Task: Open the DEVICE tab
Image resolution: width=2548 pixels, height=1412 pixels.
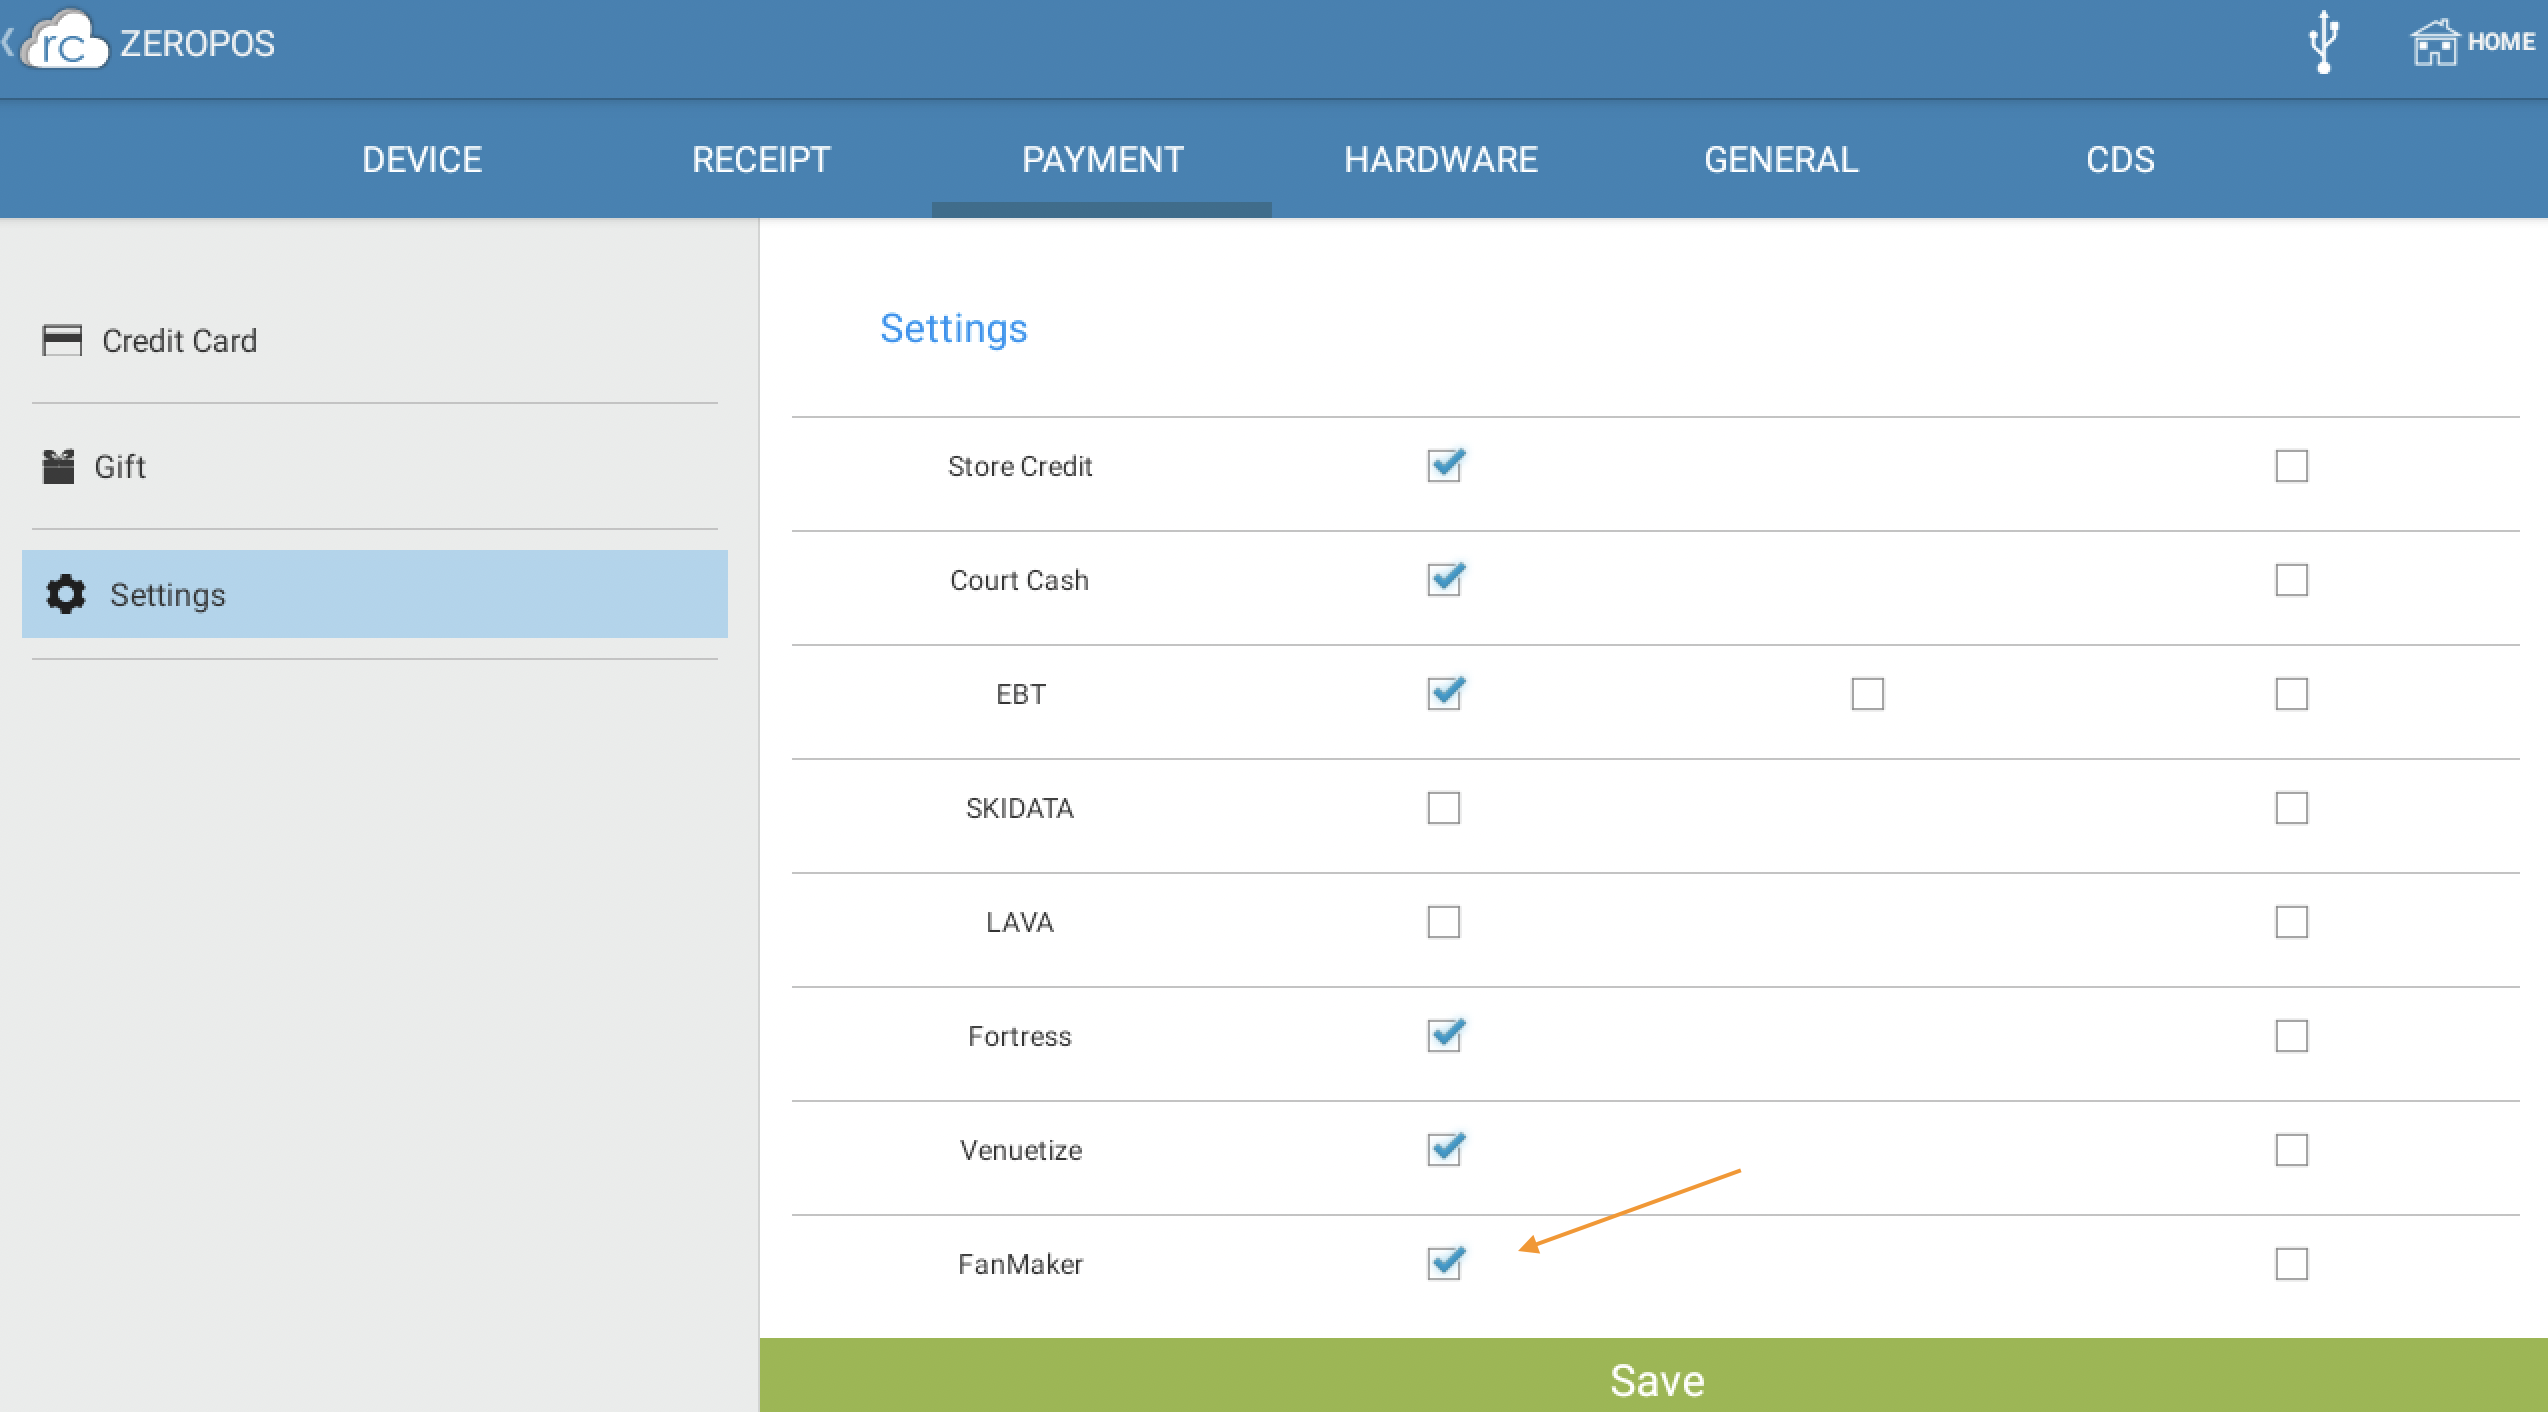Action: 422,160
